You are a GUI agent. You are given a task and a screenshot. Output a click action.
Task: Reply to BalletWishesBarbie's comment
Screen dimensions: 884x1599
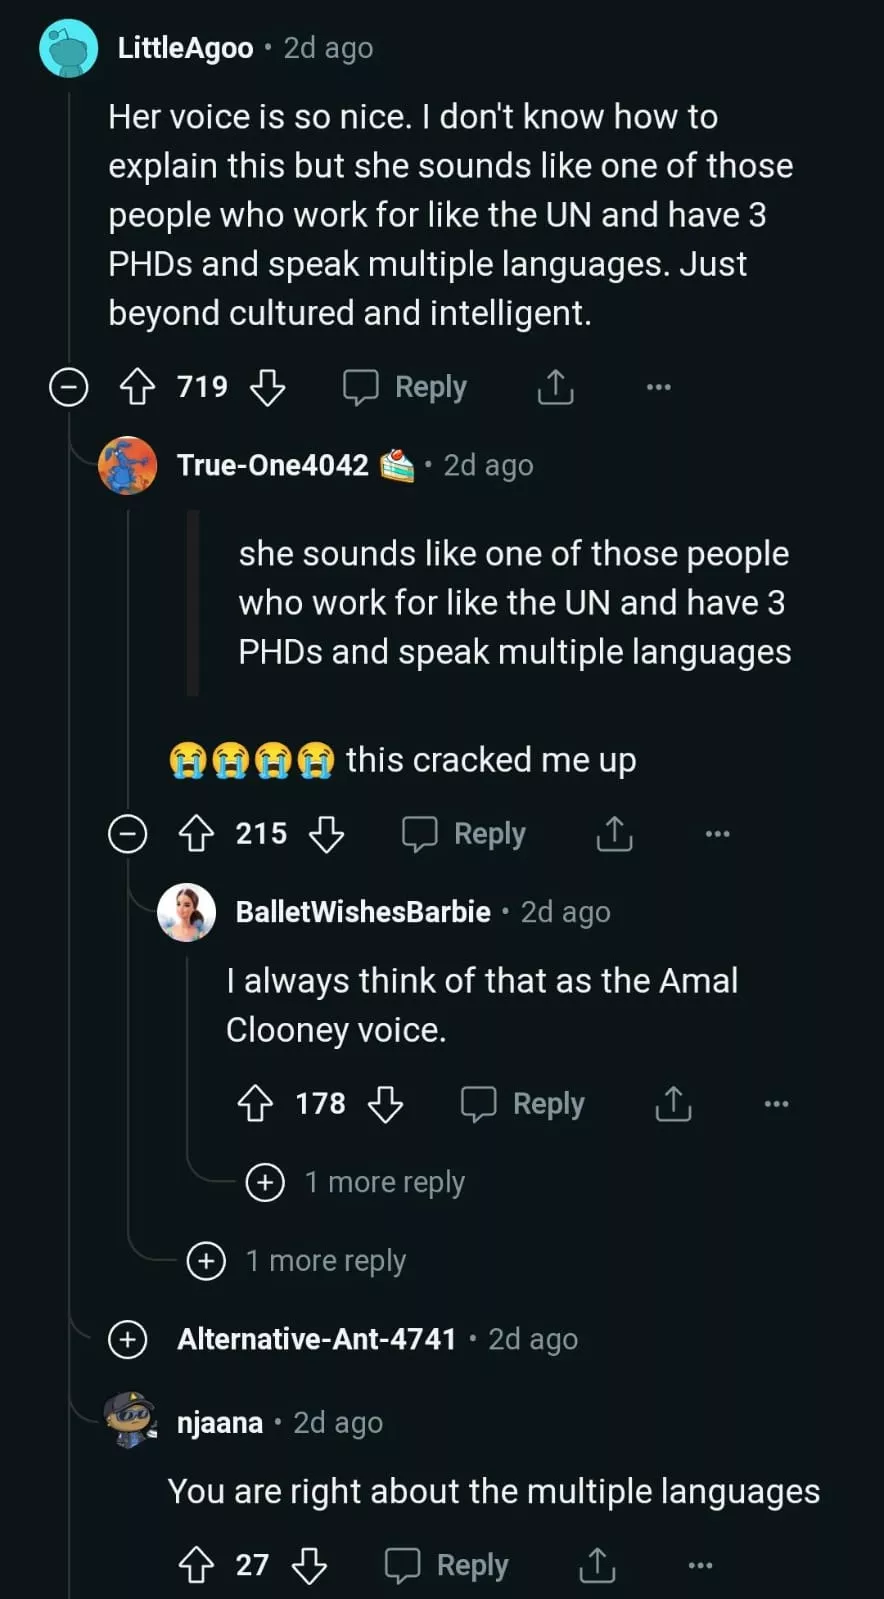click(x=523, y=1104)
